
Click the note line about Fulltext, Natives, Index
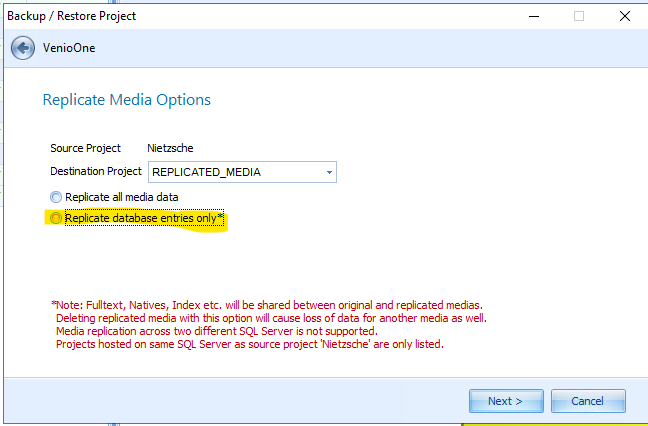267,305
